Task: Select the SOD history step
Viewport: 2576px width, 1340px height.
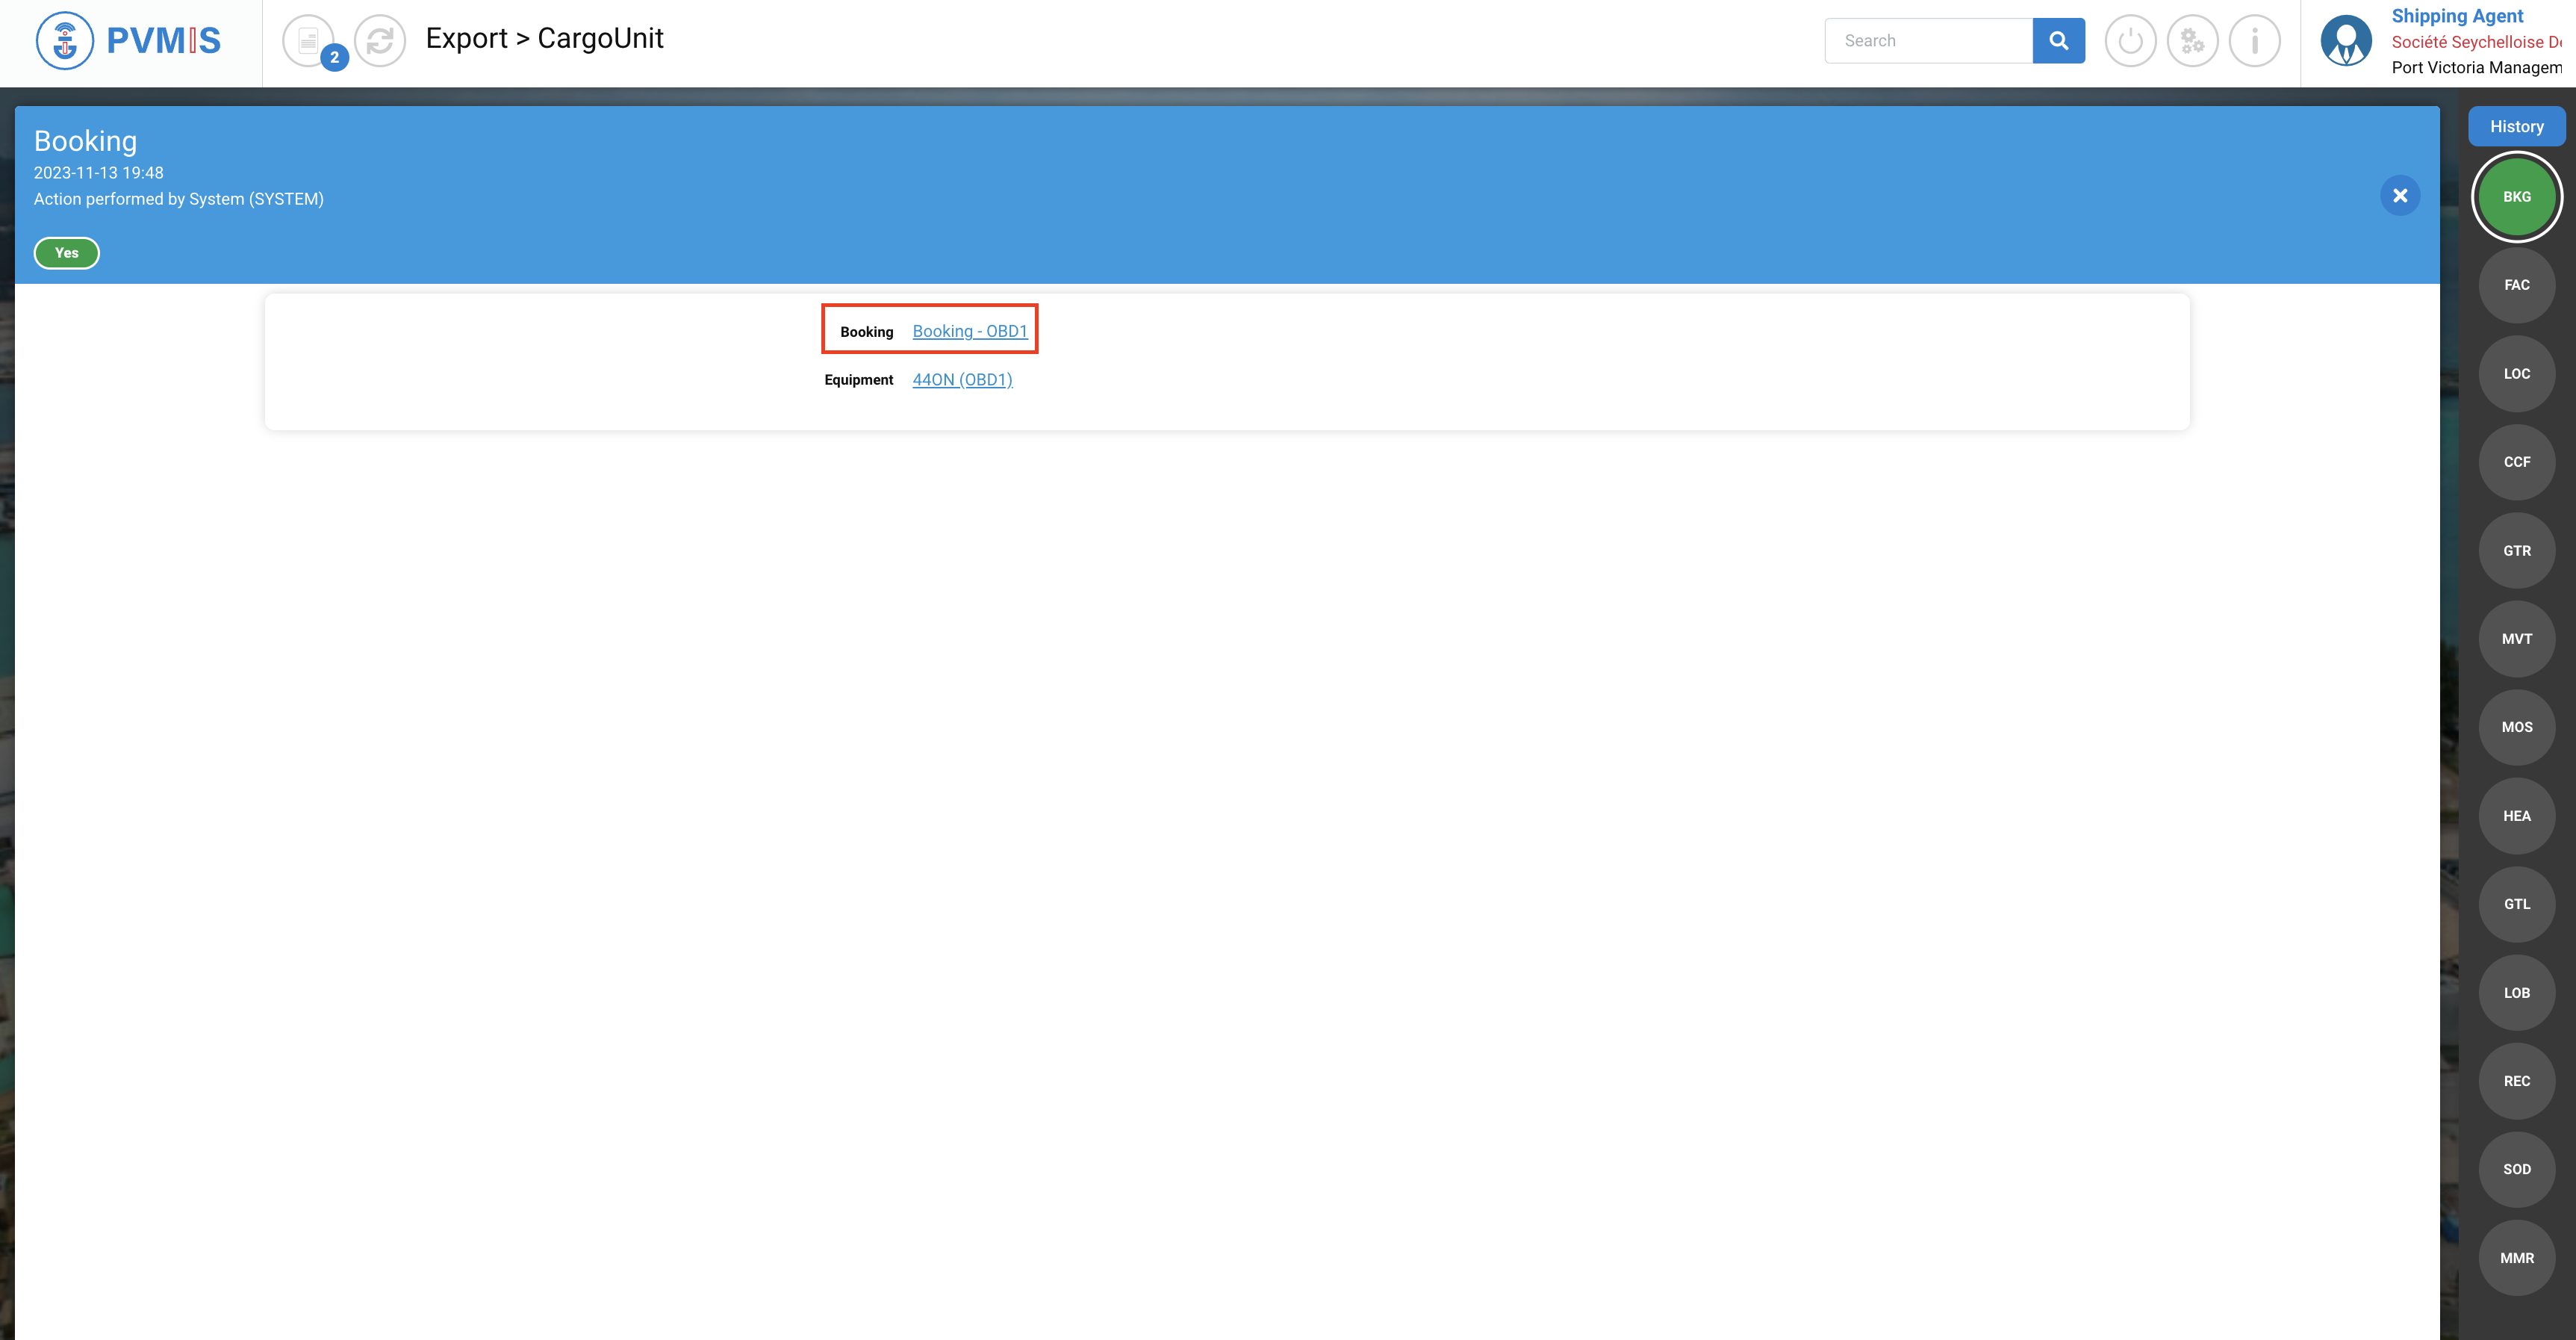Action: tap(2516, 1169)
